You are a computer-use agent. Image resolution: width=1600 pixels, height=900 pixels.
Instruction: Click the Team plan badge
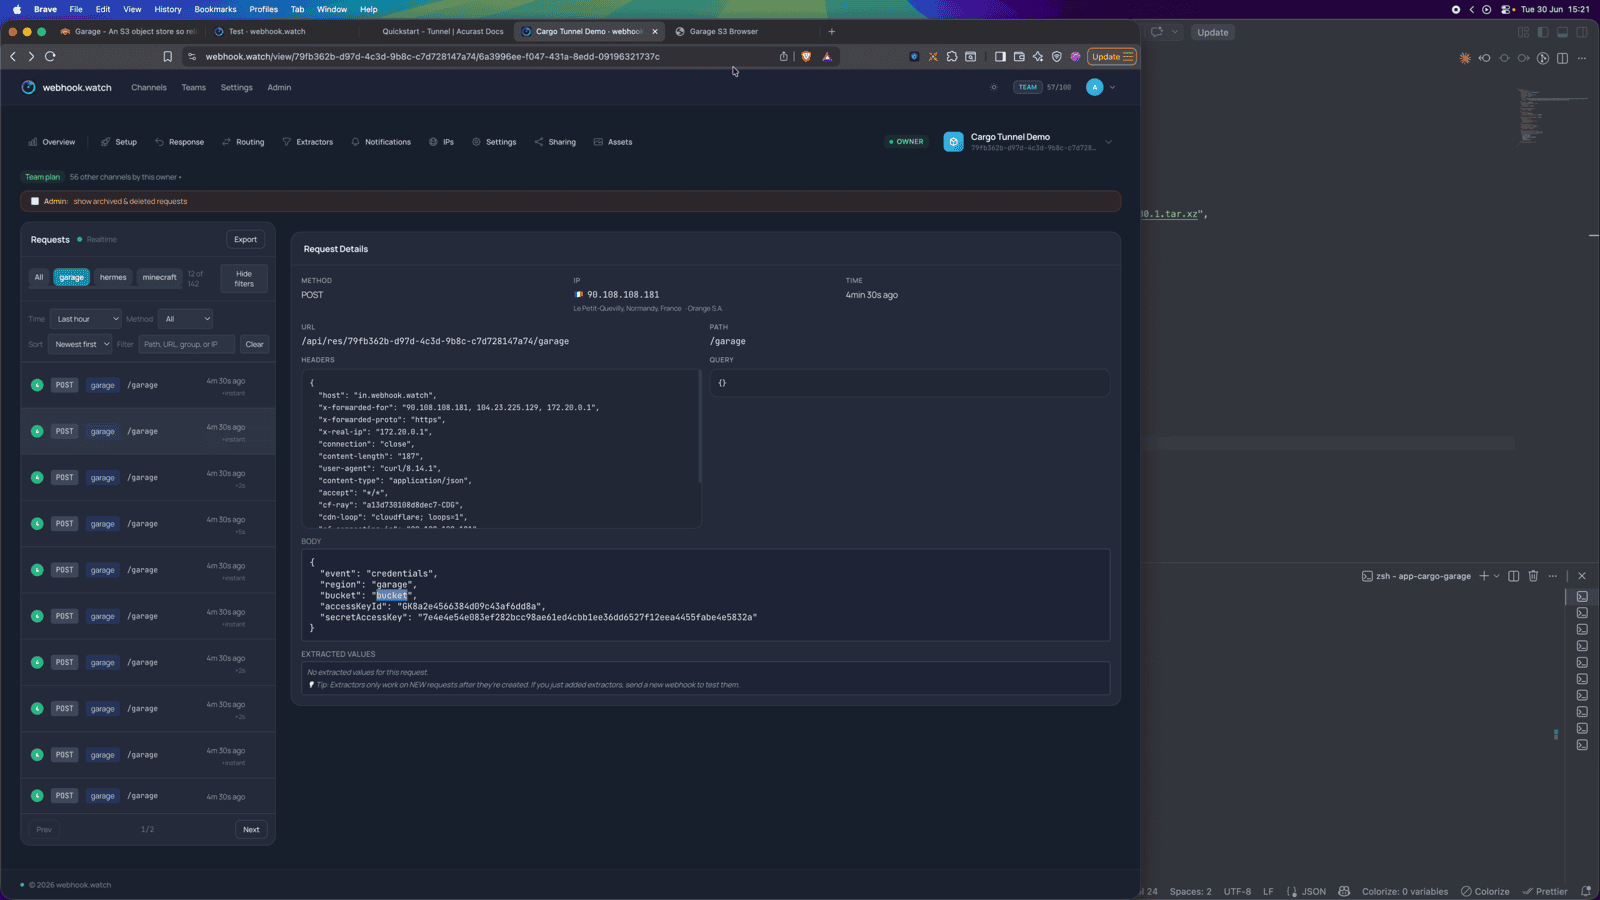point(42,177)
